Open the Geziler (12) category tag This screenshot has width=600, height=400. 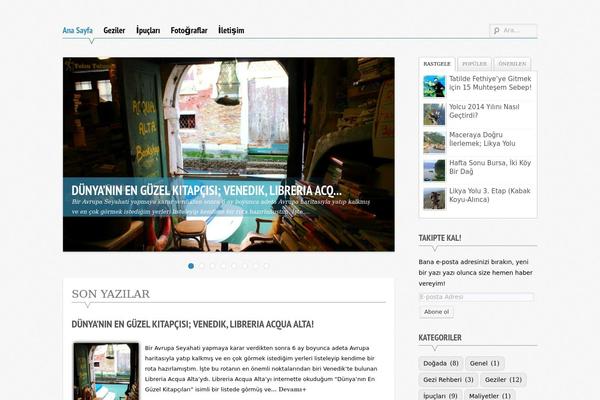[x=504, y=380]
